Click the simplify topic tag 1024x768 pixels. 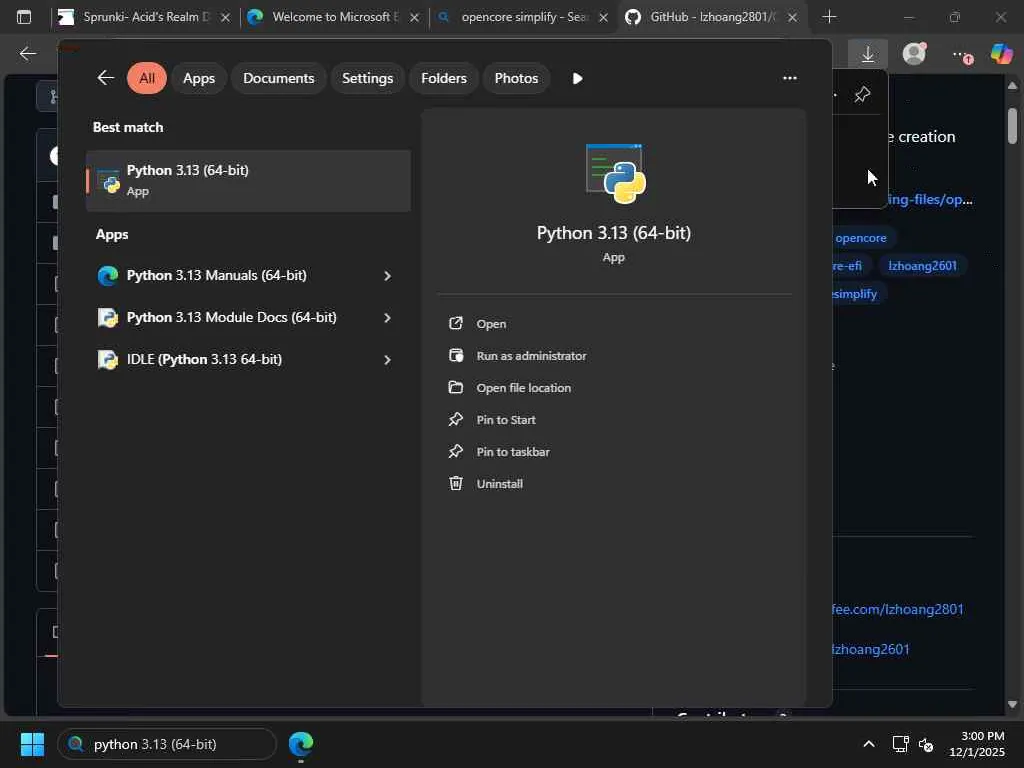855,294
